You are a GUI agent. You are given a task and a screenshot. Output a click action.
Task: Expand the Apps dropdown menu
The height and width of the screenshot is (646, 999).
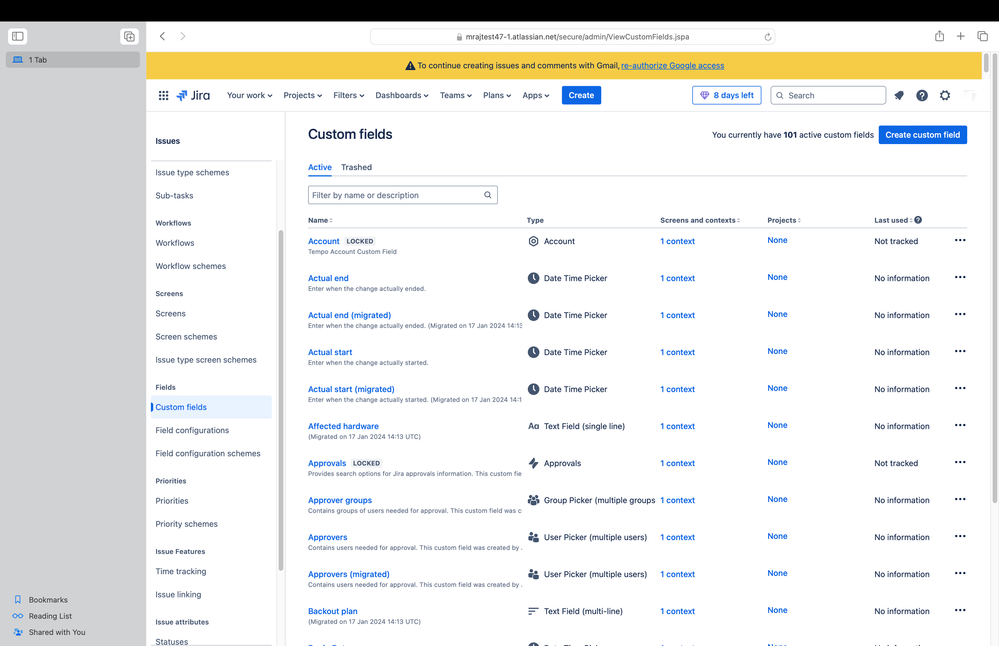click(x=536, y=96)
